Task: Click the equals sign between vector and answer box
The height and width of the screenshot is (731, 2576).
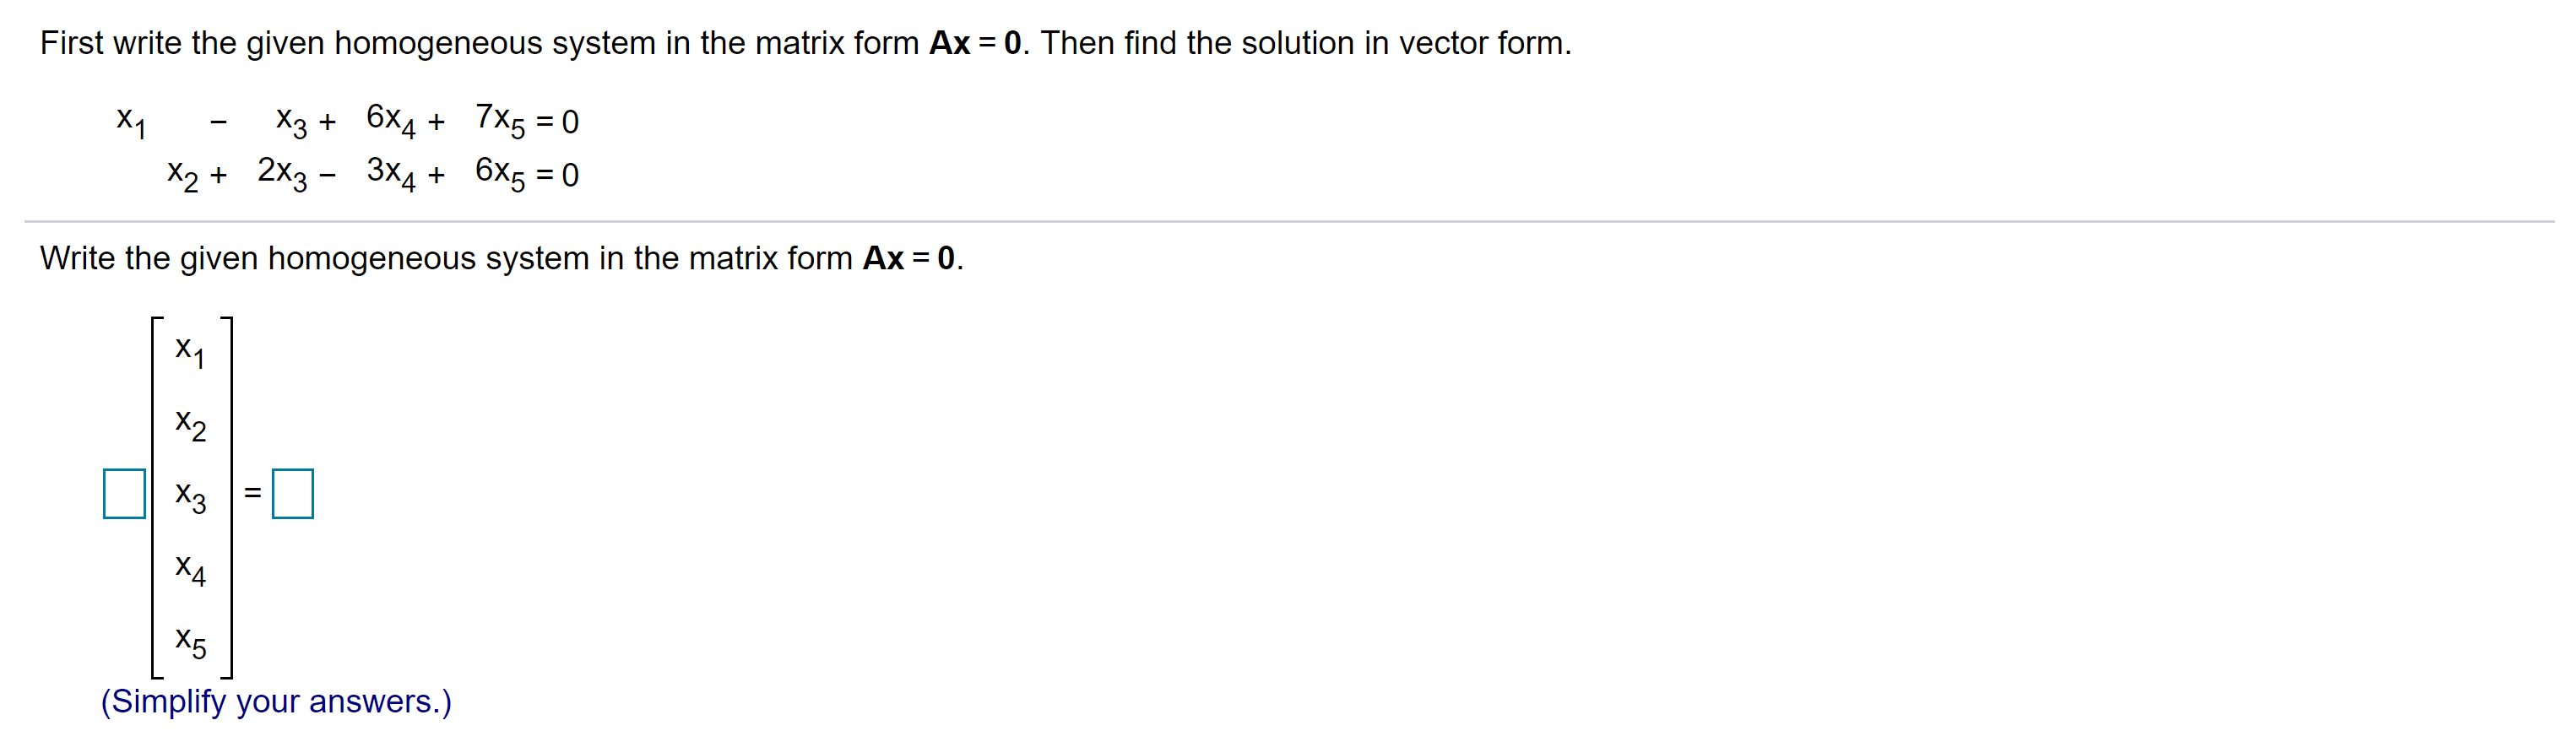Action: [255, 493]
